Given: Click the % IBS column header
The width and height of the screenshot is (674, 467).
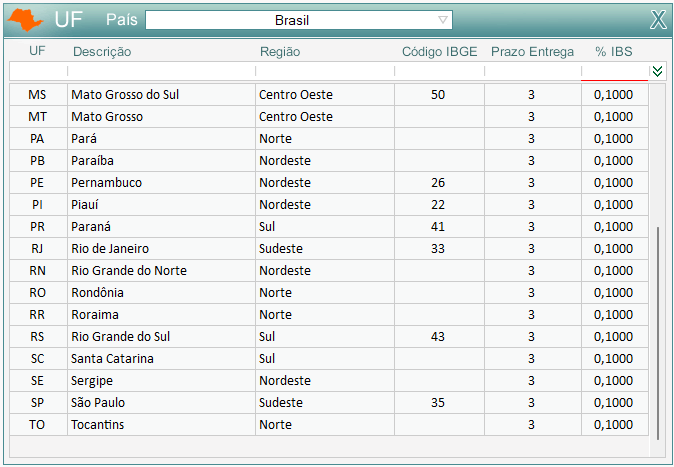Looking at the screenshot, I should [613, 51].
